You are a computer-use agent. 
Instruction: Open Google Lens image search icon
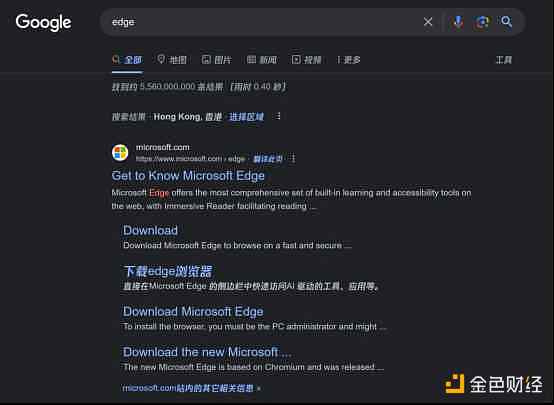click(482, 22)
